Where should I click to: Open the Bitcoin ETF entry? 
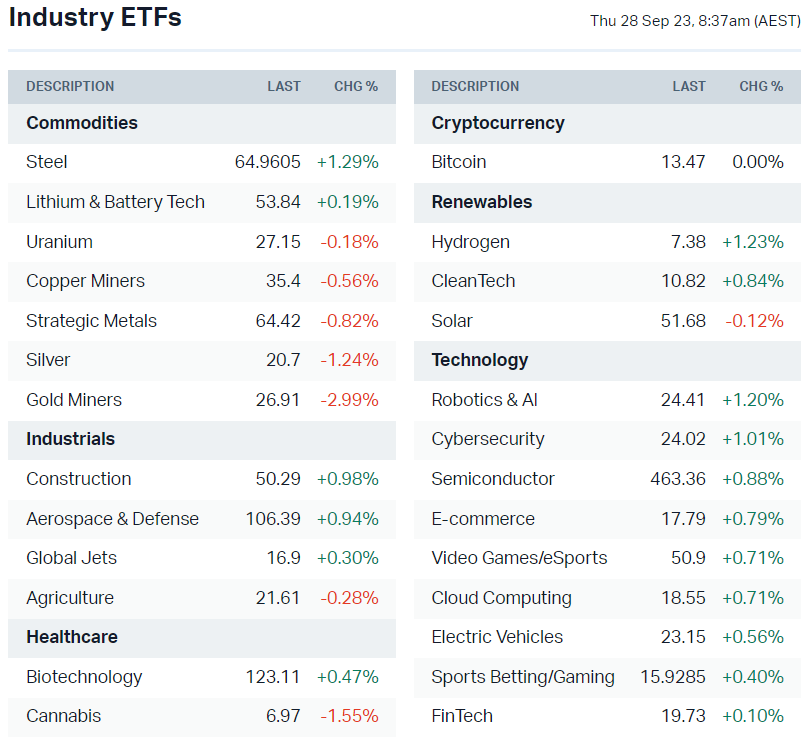459,162
